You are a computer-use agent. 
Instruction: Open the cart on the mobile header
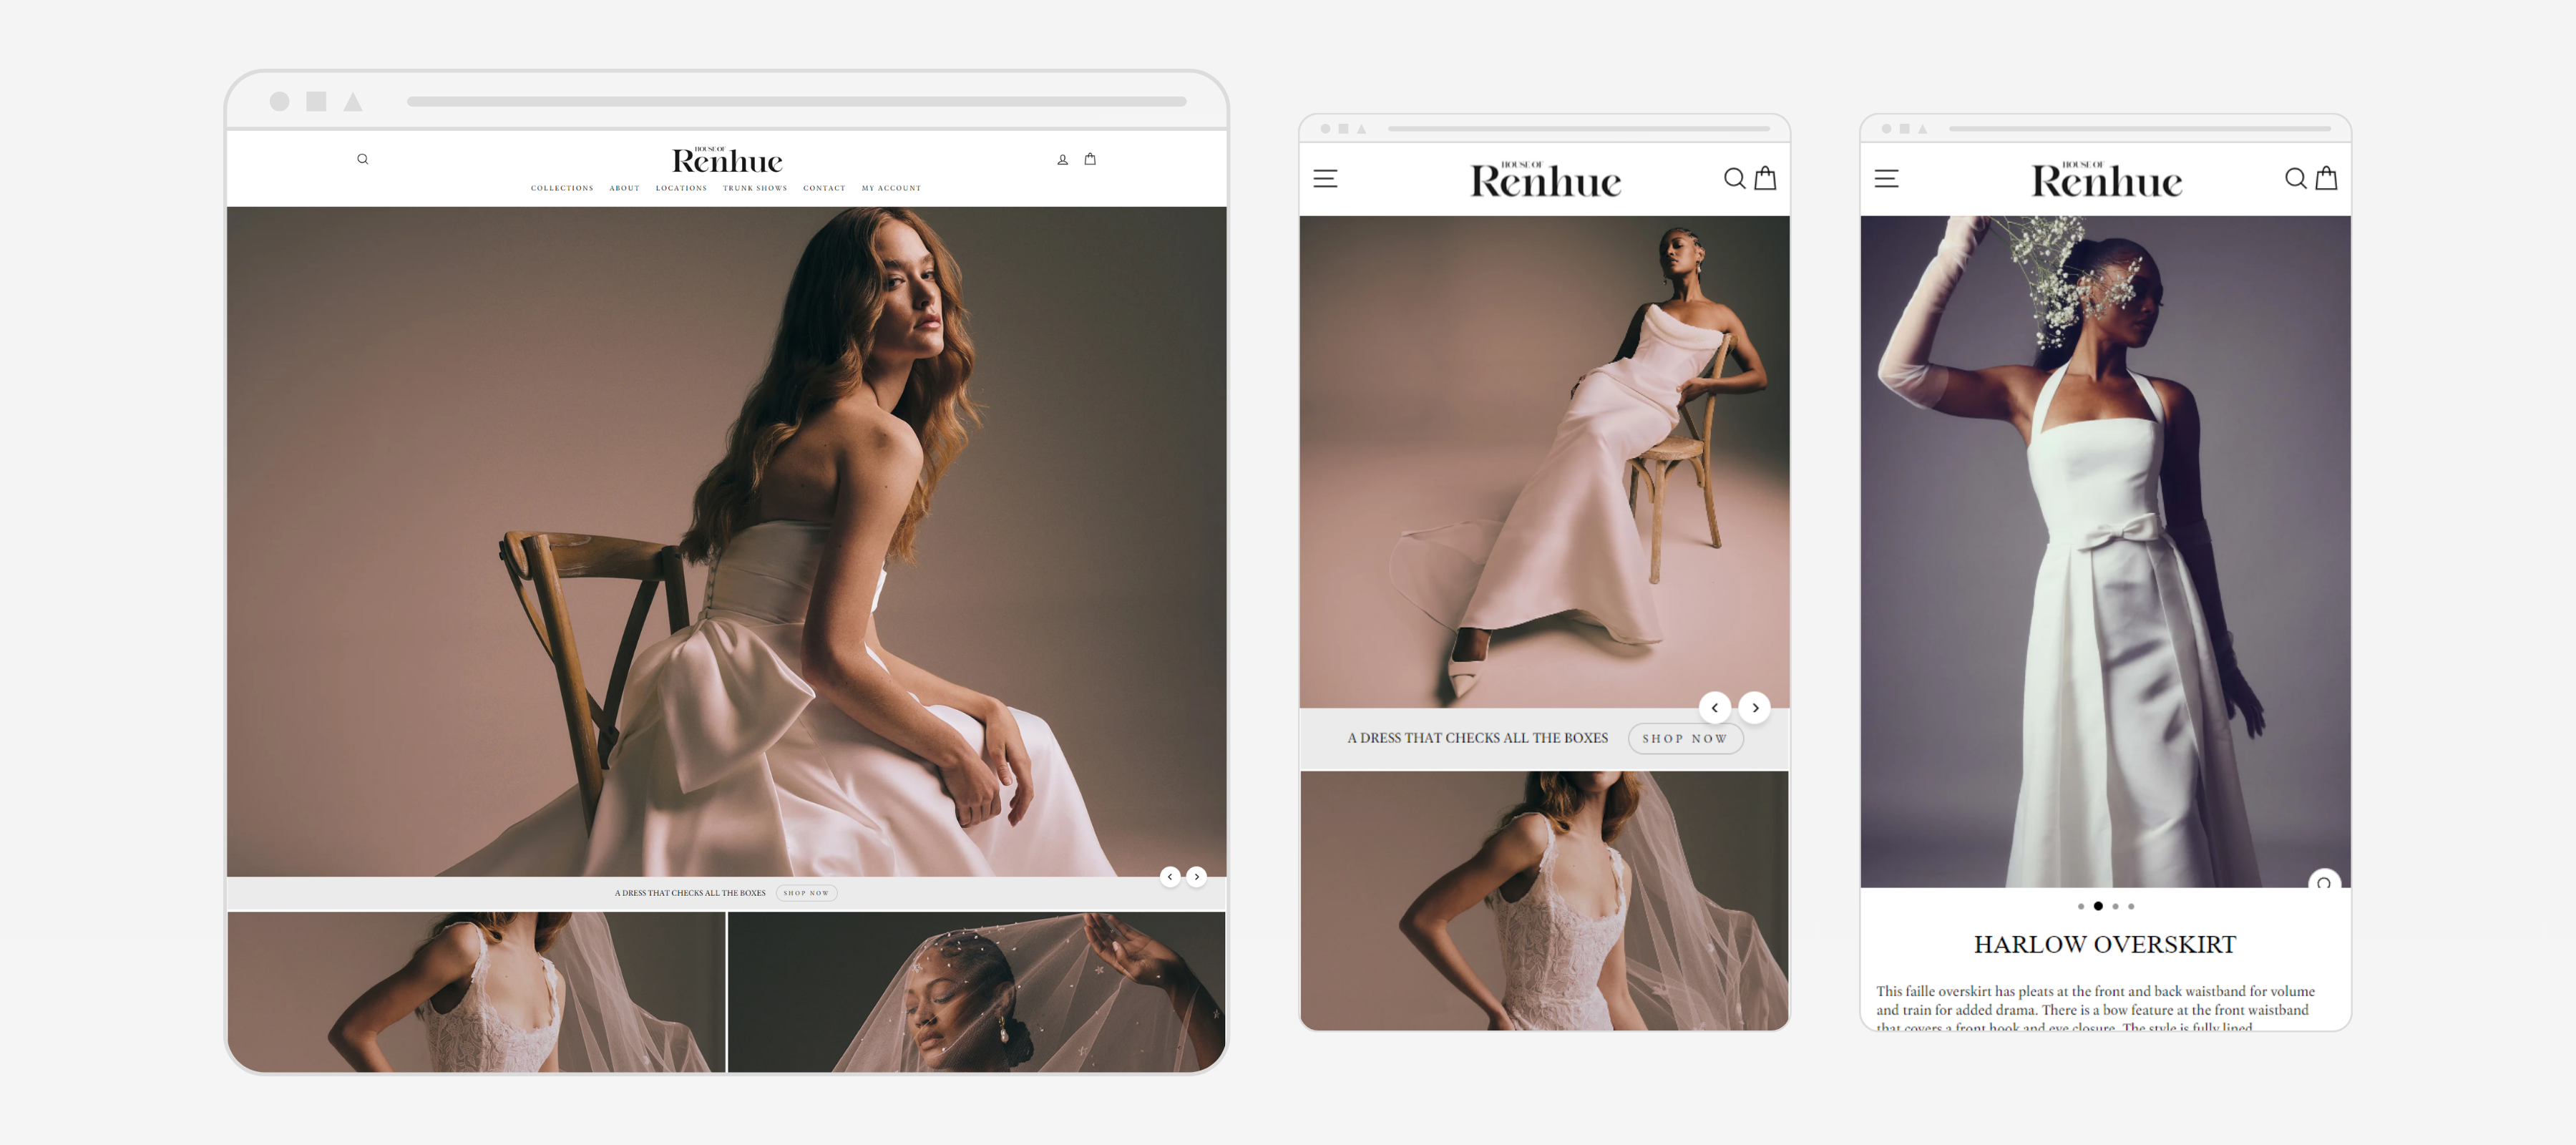(x=2327, y=178)
